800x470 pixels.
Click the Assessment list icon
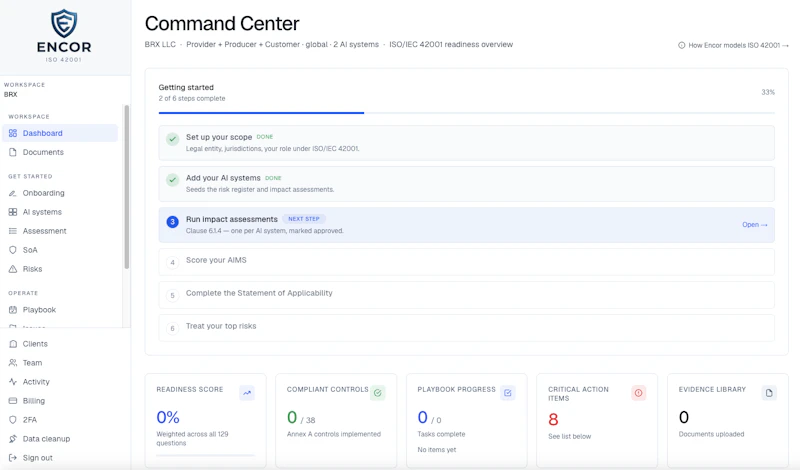click(13, 231)
